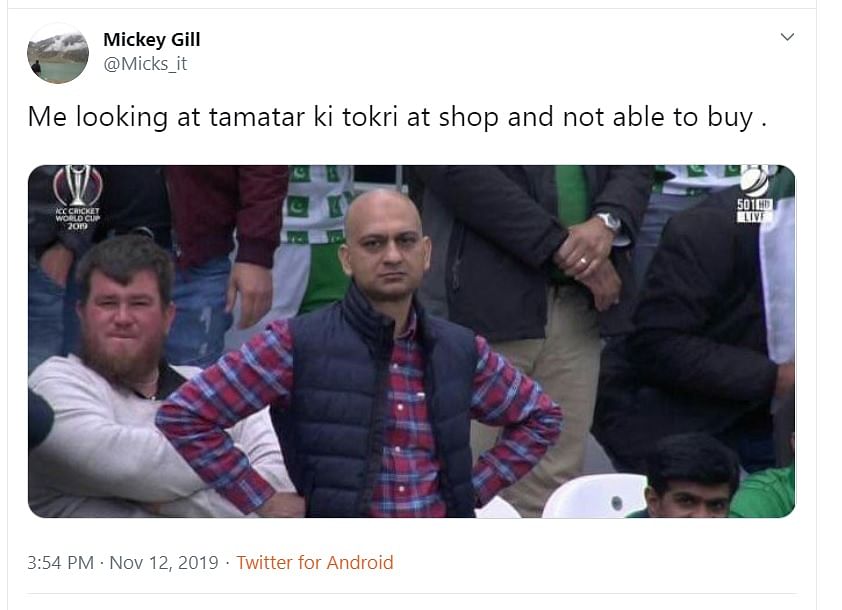The height and width of the screenshot is (610, 842).
Task: Open Mickey Gill's profile avatar
Action: pos(58,53)
